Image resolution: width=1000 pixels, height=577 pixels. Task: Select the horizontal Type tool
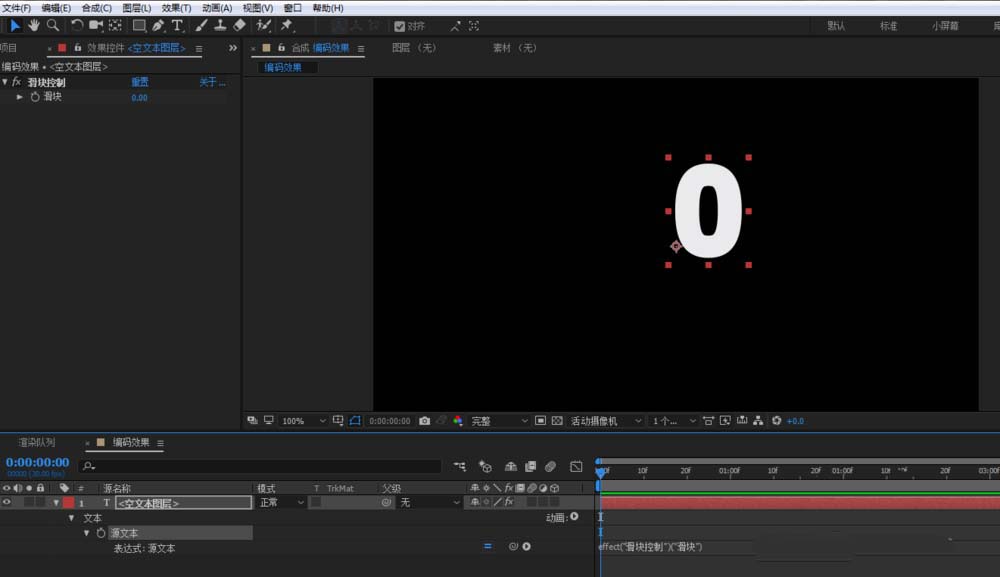click(x=177, y=25)
